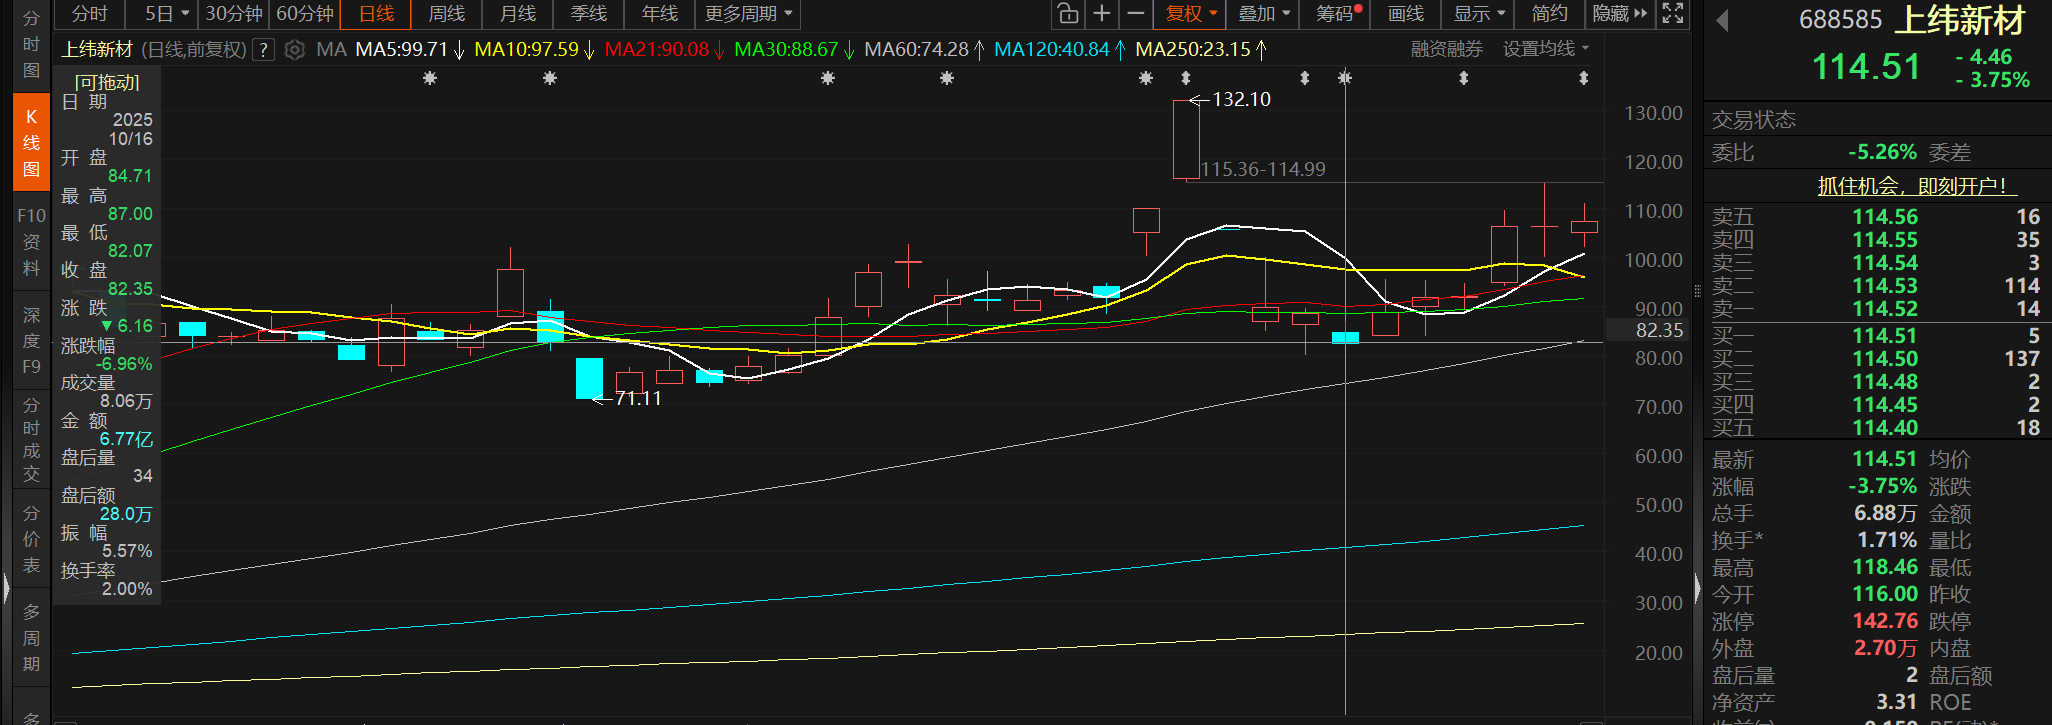
Task: Switch to 年线 period
Action: coord(660,13)
